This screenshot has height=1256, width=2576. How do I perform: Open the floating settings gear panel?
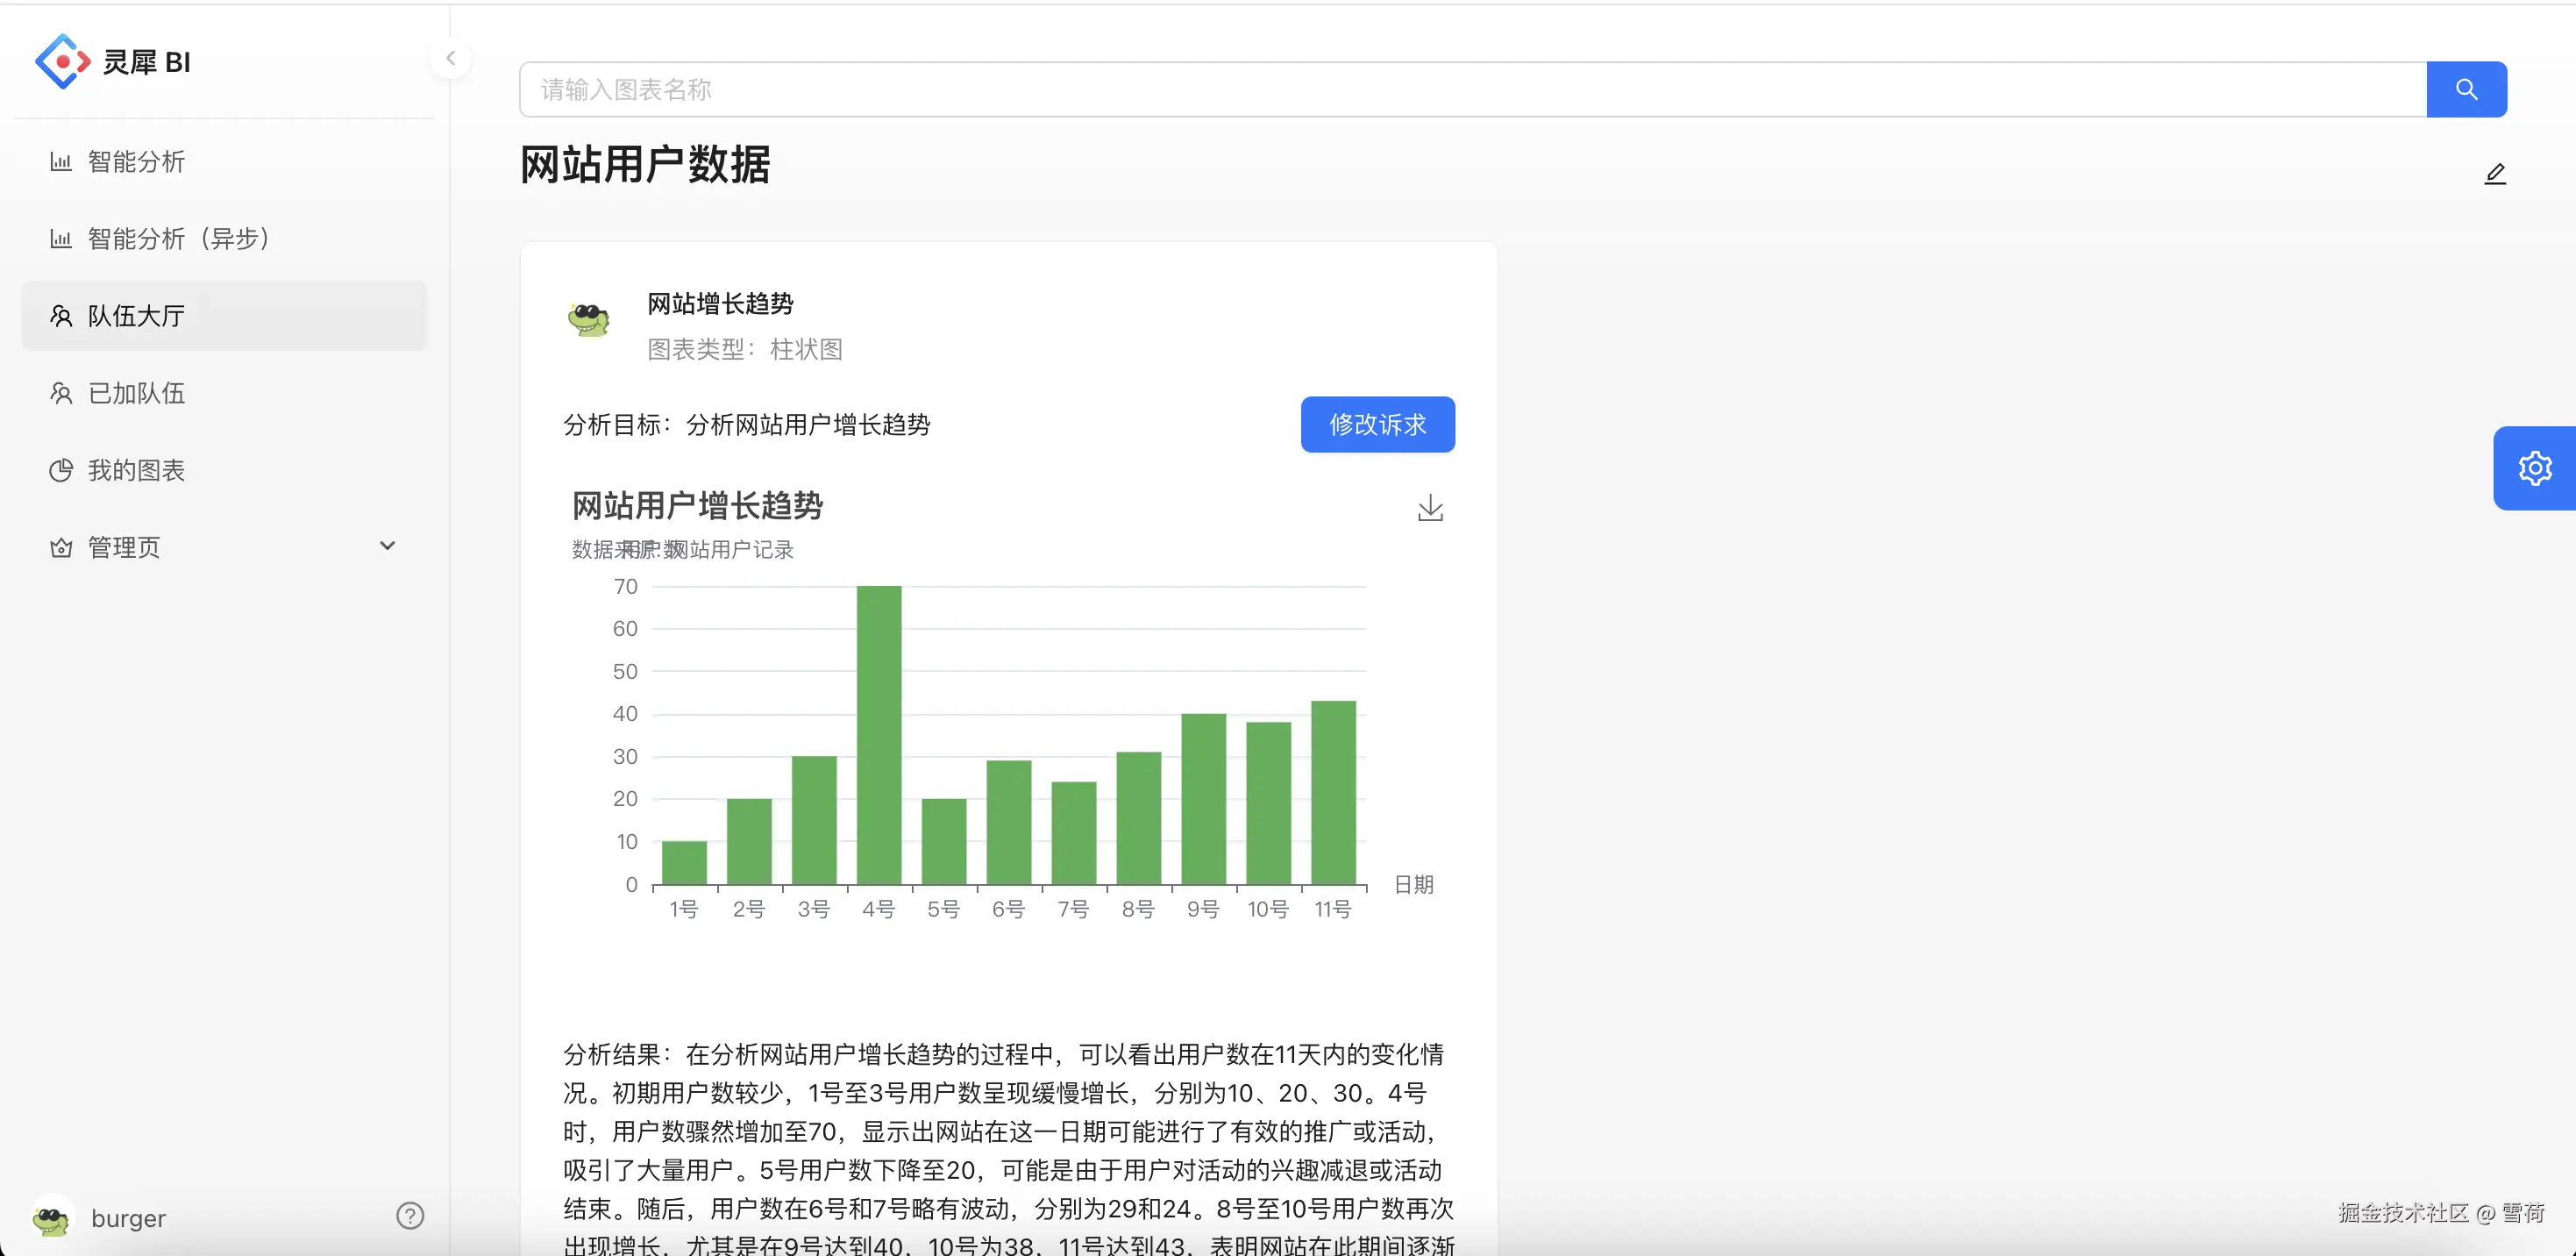pyautogui.click(x=2534, y=468)
